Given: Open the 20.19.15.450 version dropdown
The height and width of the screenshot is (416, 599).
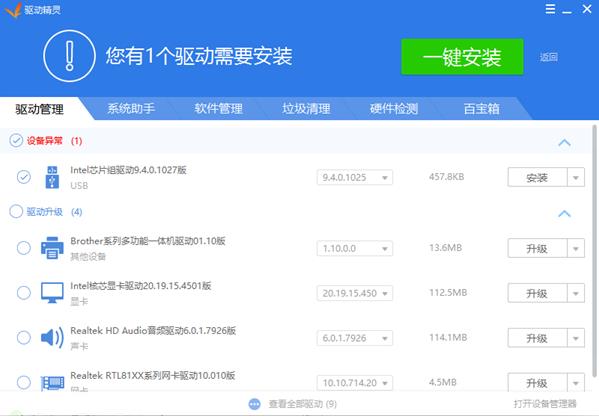Looking at the screenshot, I should pos(355,293).
